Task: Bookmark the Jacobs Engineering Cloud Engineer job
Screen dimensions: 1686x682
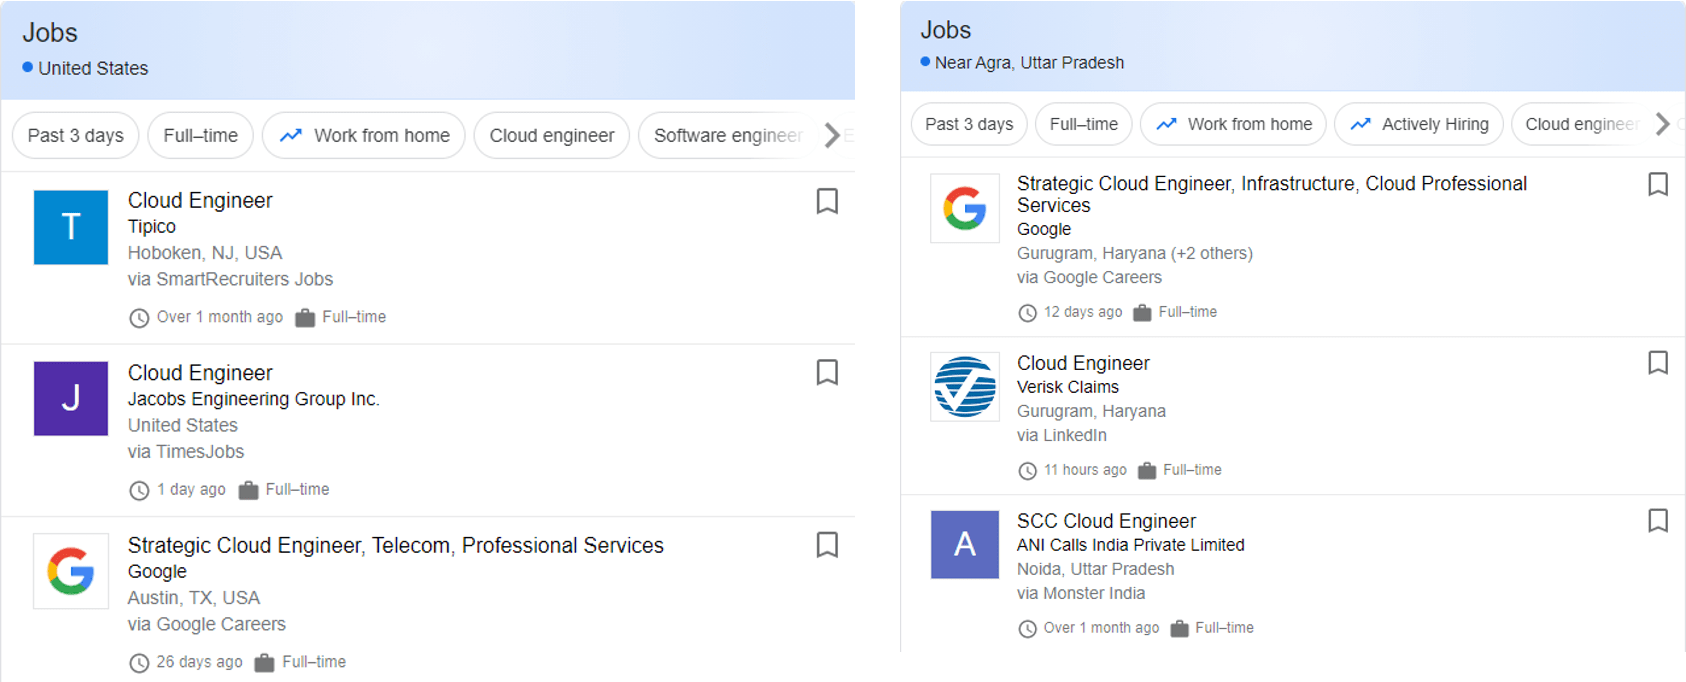Action: [827, 372]
